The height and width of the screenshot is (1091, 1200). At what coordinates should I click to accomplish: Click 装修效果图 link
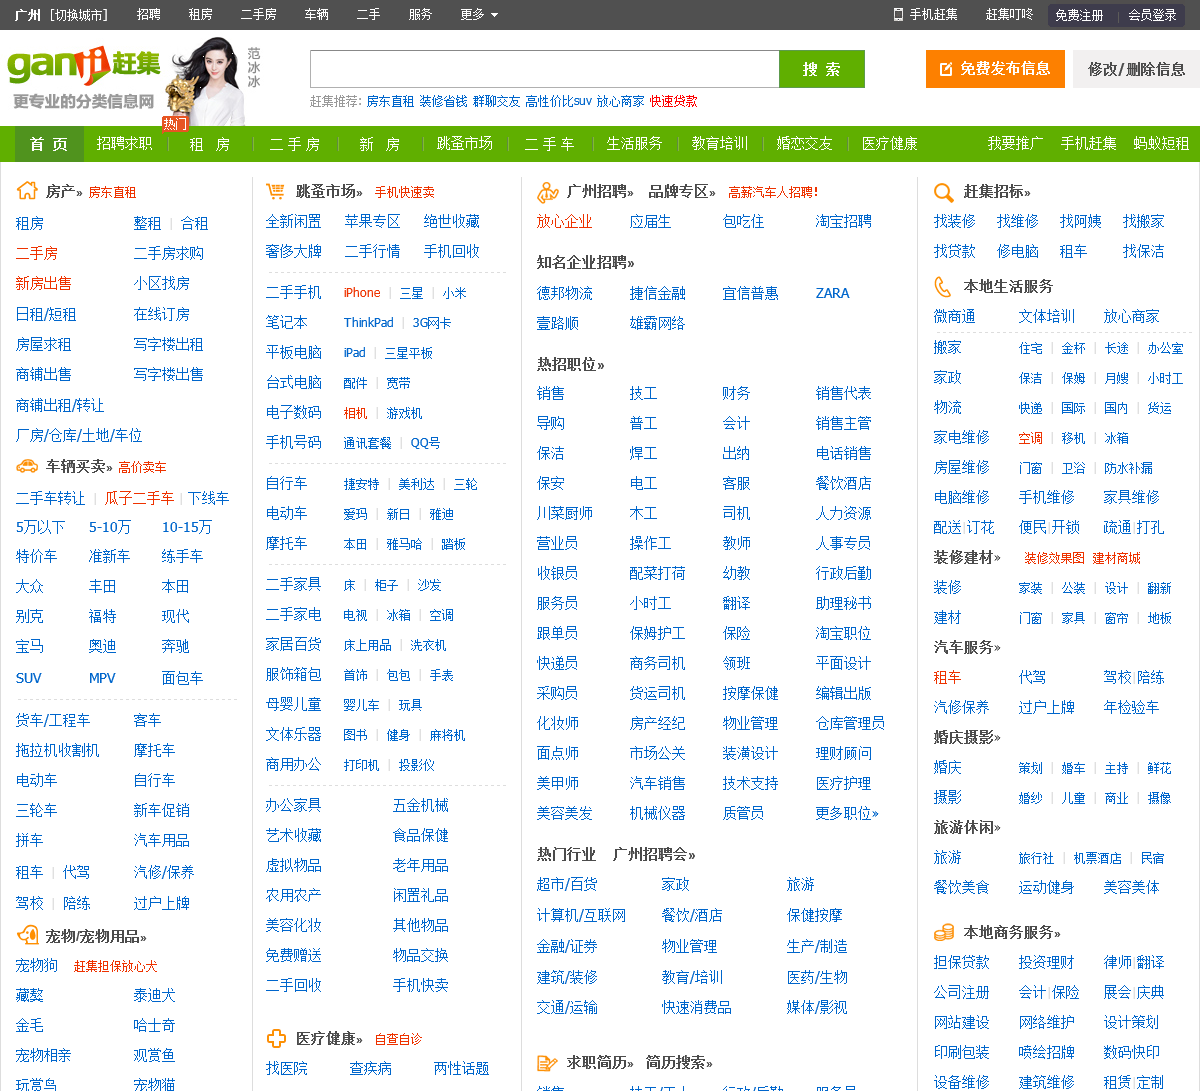click(1054, 558)
